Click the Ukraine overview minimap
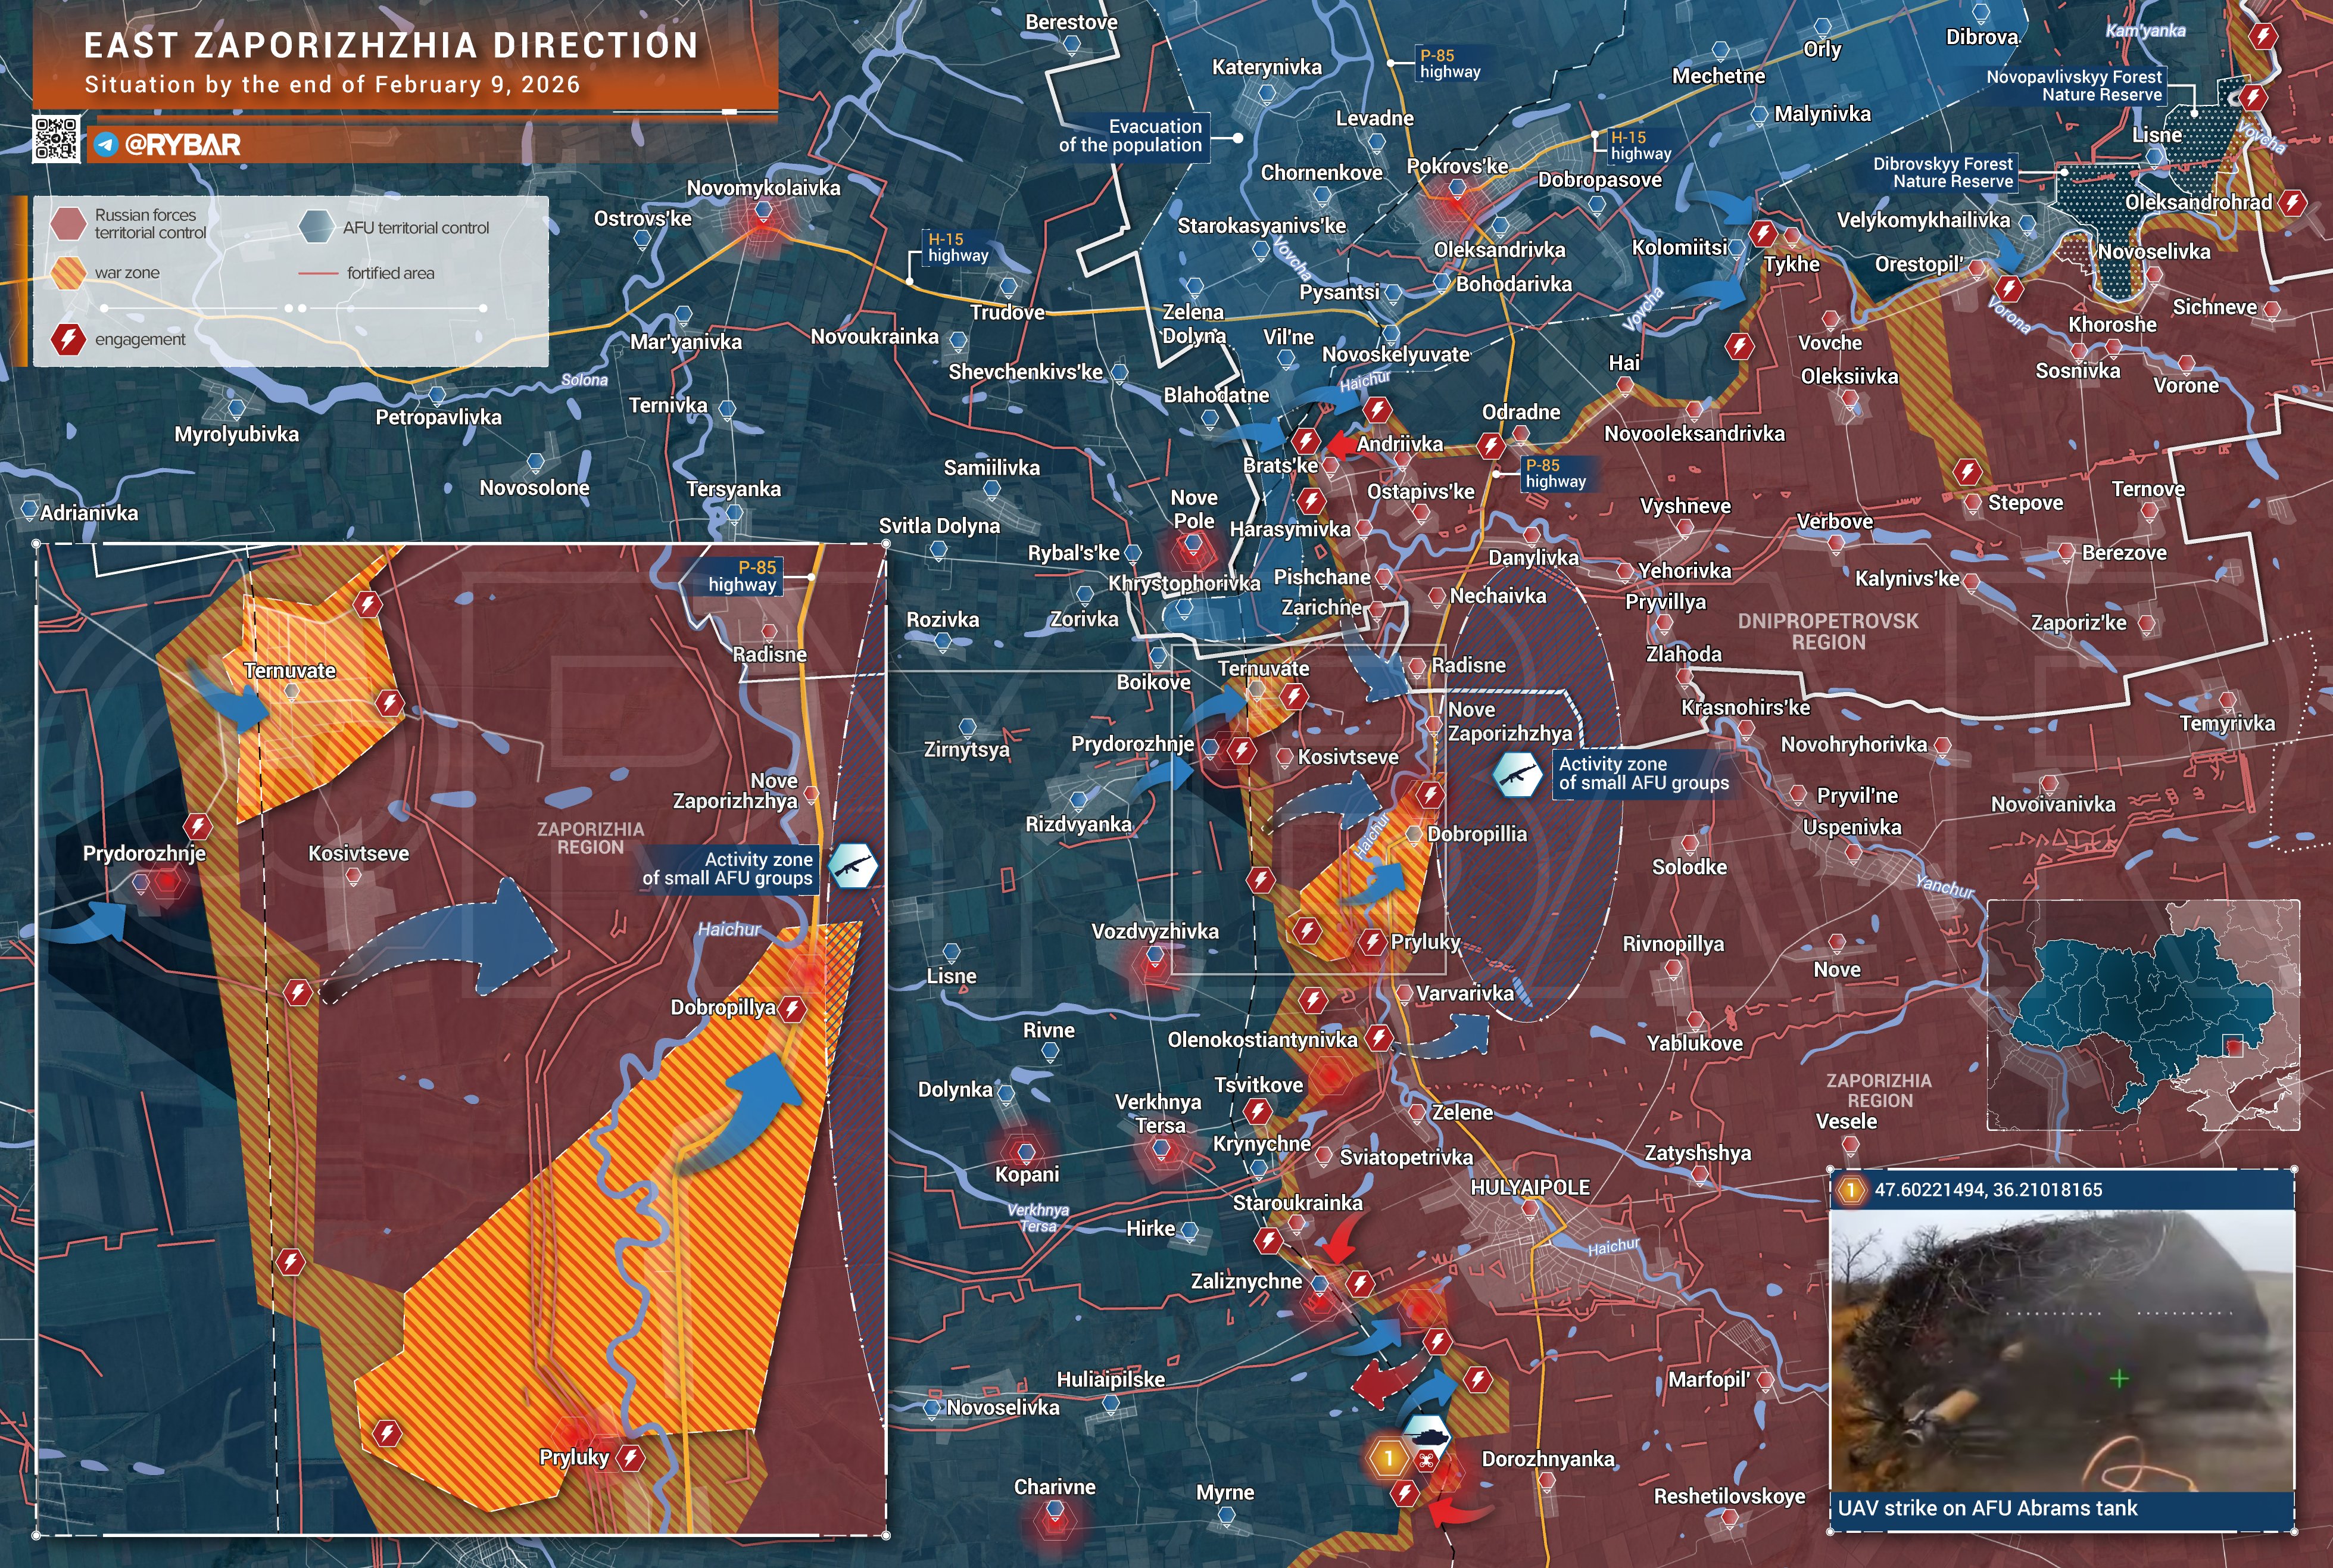 coord(2143,1014)
